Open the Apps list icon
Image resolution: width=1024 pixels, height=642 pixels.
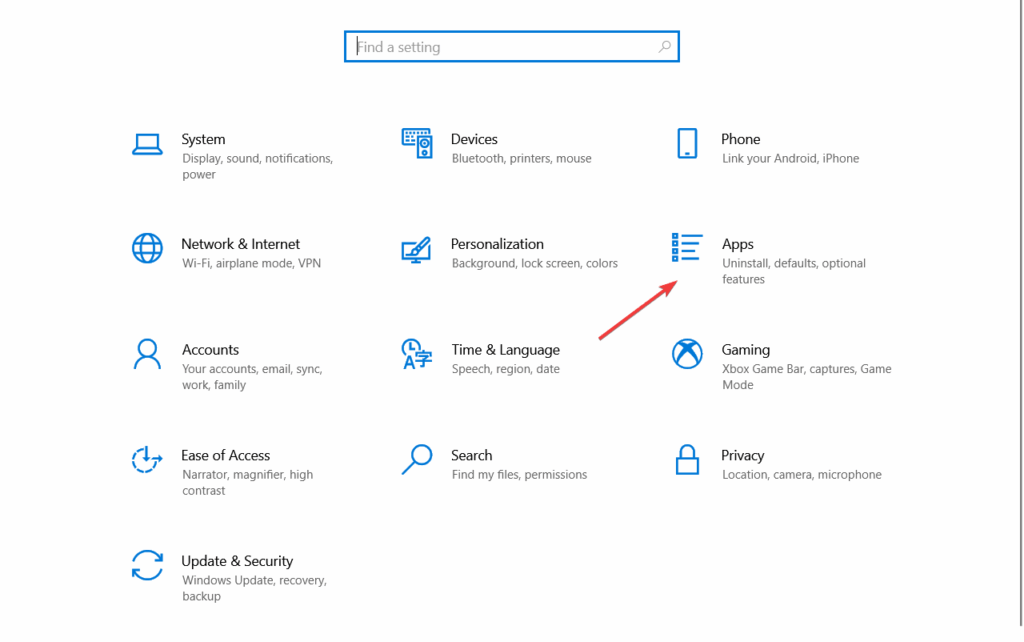(687, 248)
